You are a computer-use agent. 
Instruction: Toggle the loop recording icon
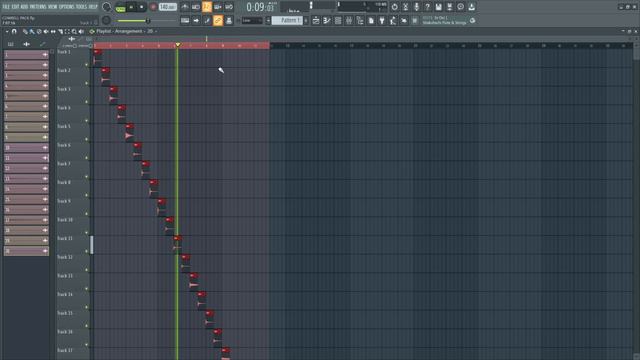(229, 7)
